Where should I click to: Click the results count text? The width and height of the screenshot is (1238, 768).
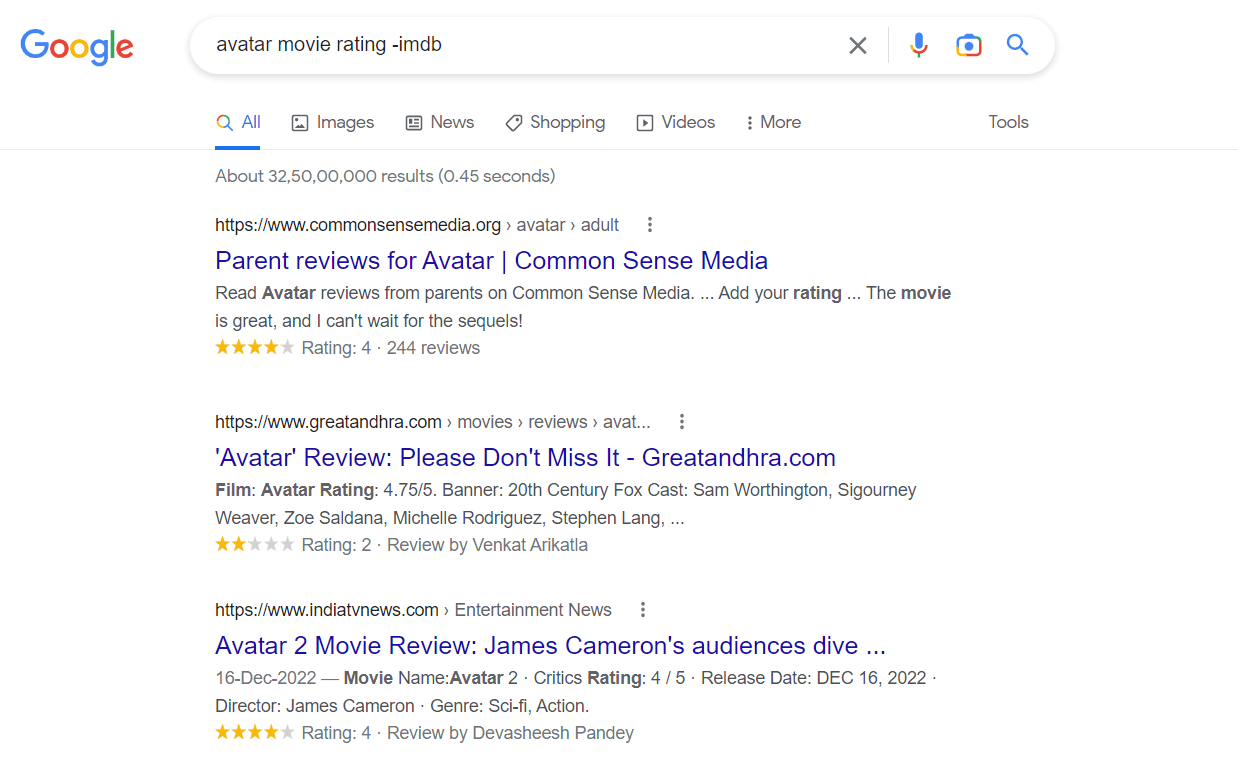pos(385,176)
